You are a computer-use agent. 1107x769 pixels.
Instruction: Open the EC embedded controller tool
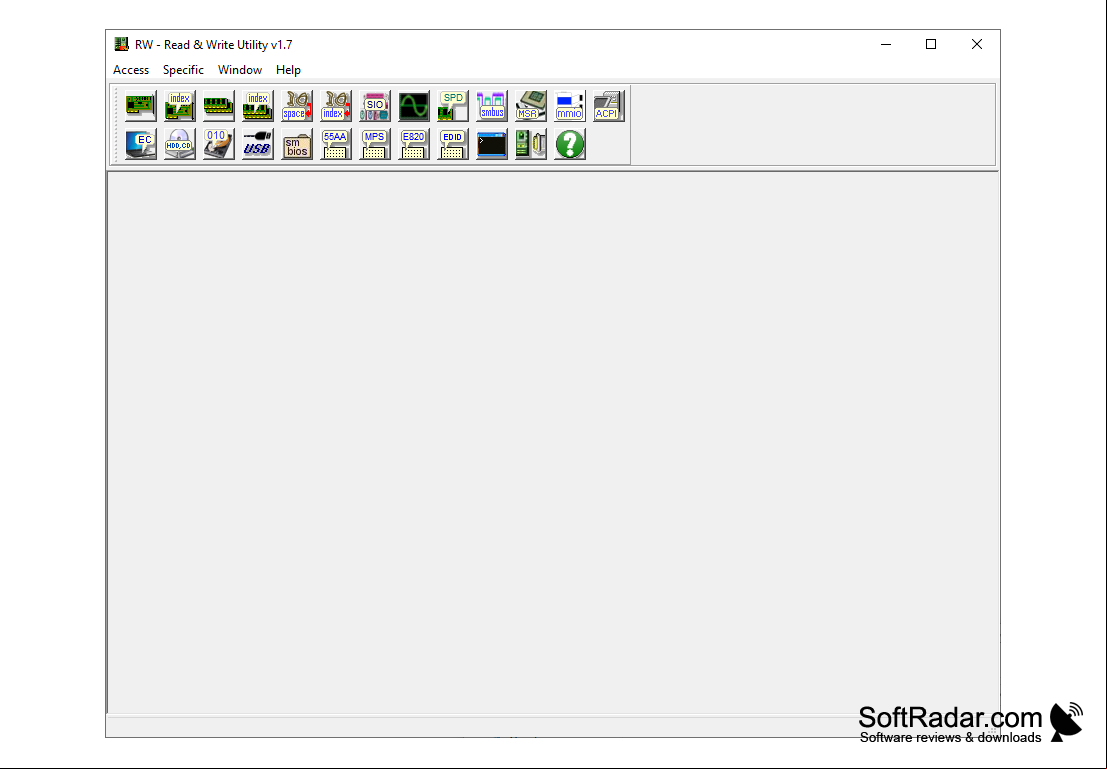(x=140, y=144)
